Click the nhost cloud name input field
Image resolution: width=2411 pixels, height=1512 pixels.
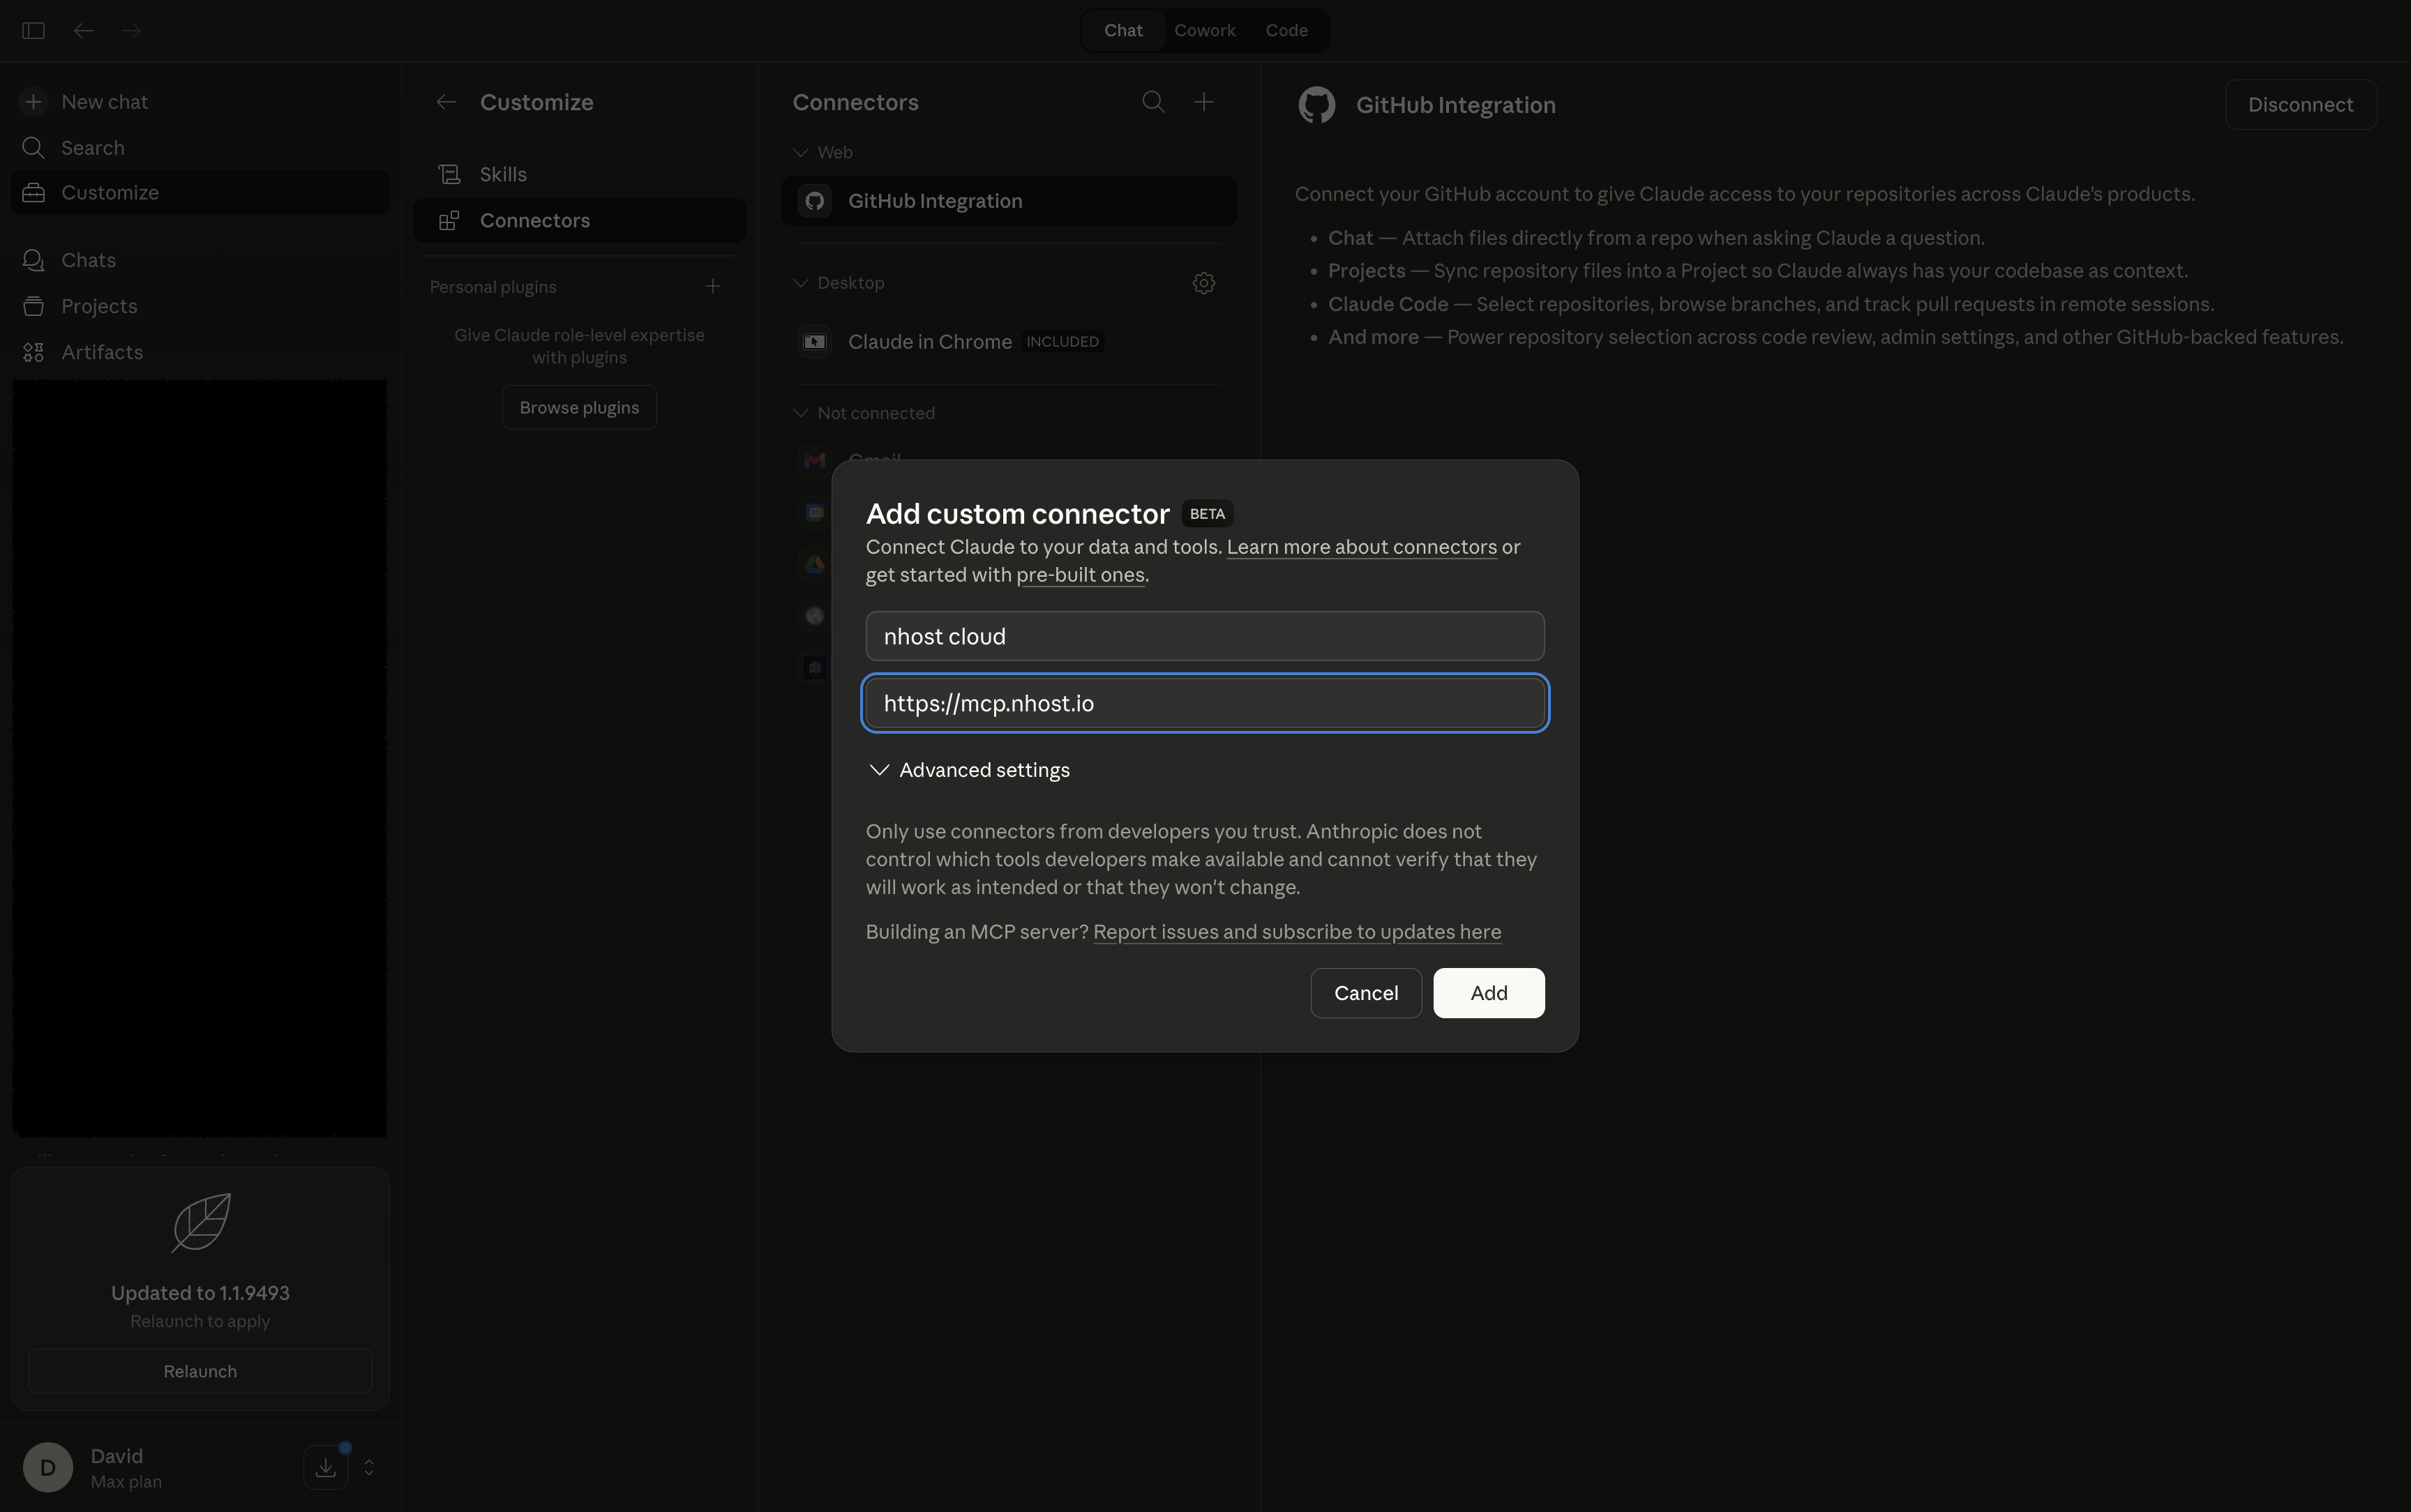coord(1204,636)
